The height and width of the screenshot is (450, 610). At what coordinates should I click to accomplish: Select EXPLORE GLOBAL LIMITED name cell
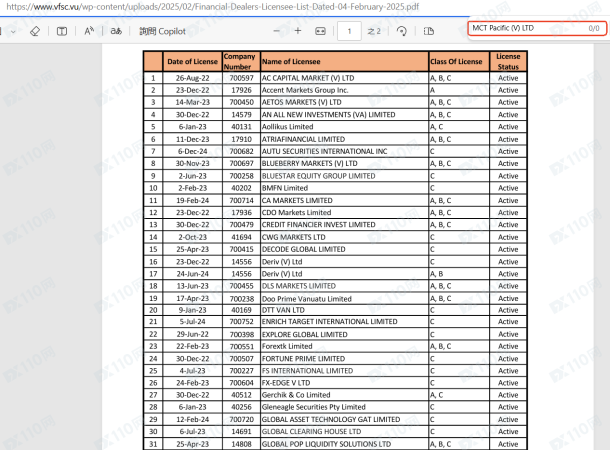click(344, 334)
